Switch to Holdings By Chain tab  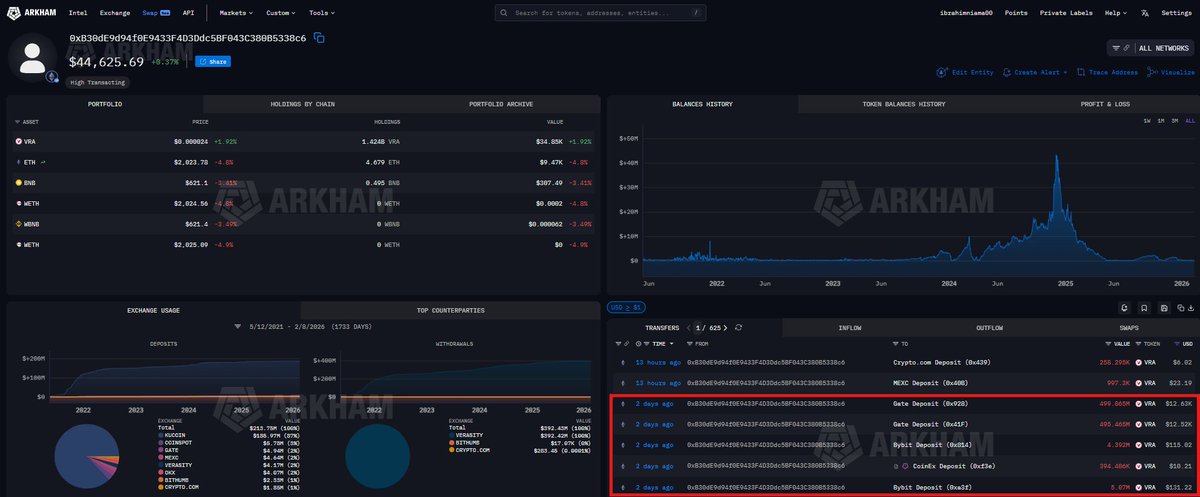(302, 104)
